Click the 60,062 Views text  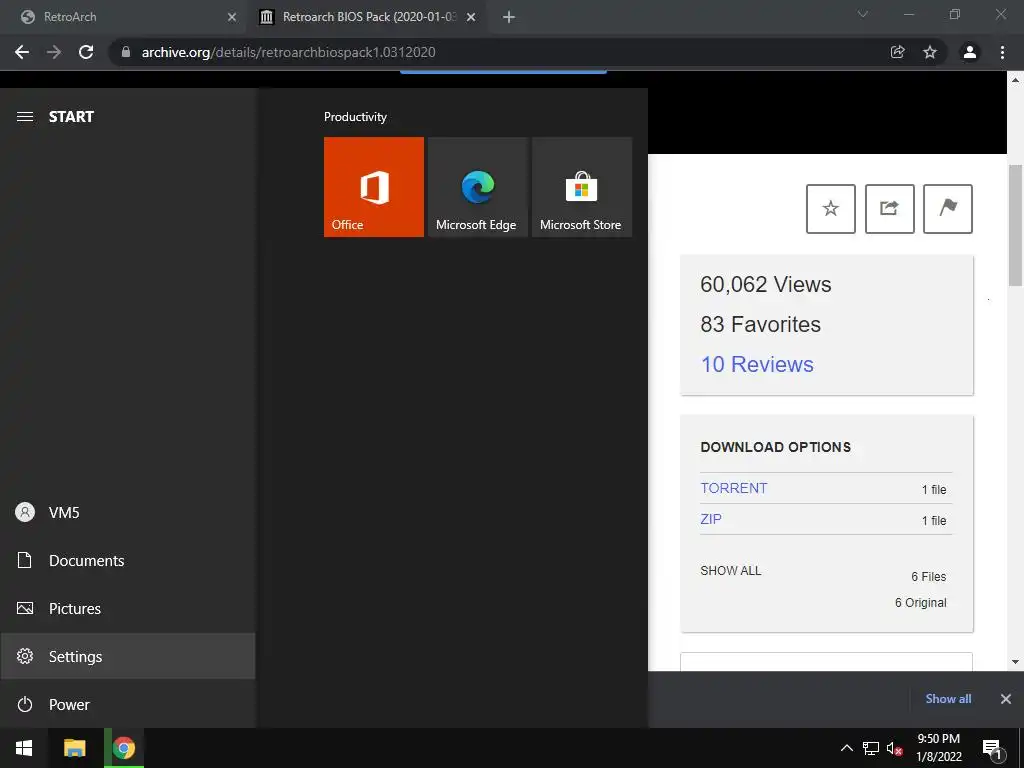[x=765, y=285]
